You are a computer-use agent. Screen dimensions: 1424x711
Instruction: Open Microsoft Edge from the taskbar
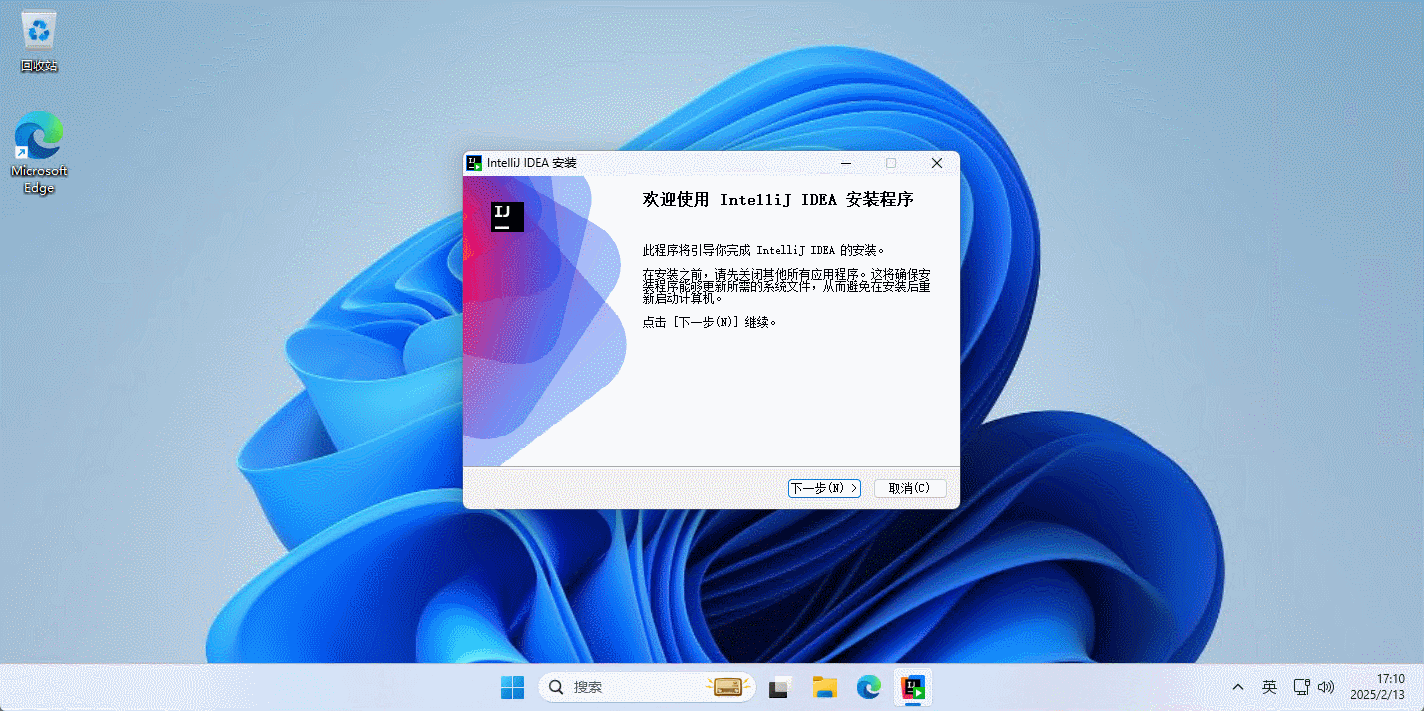(868, 687)
